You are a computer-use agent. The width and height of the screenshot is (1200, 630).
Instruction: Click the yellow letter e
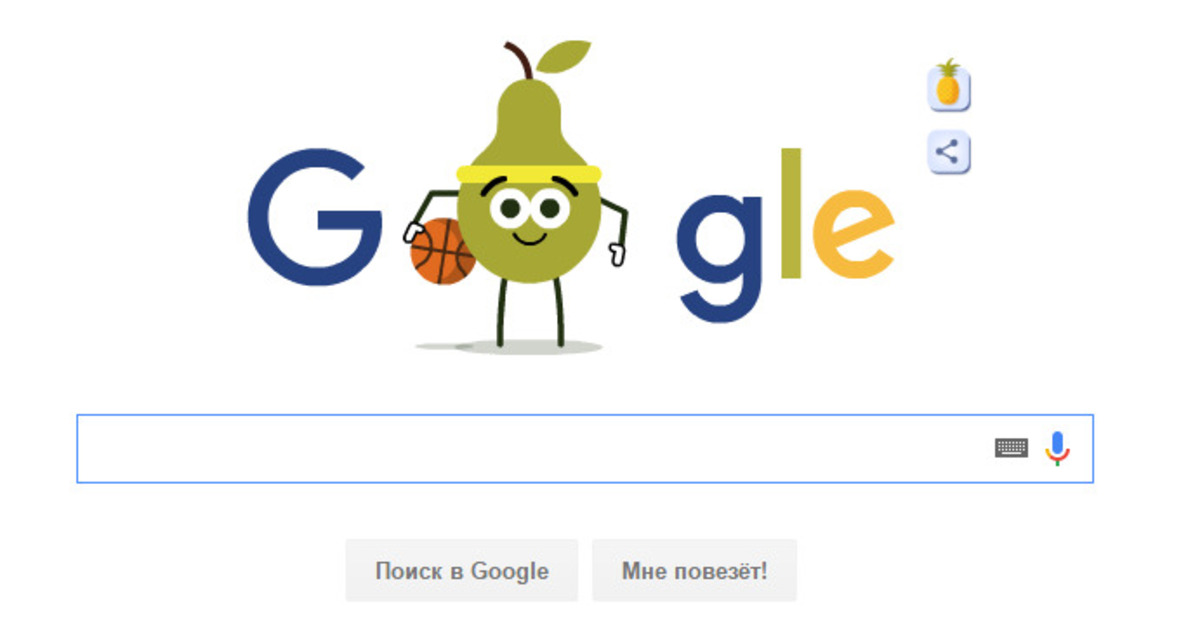853,234
